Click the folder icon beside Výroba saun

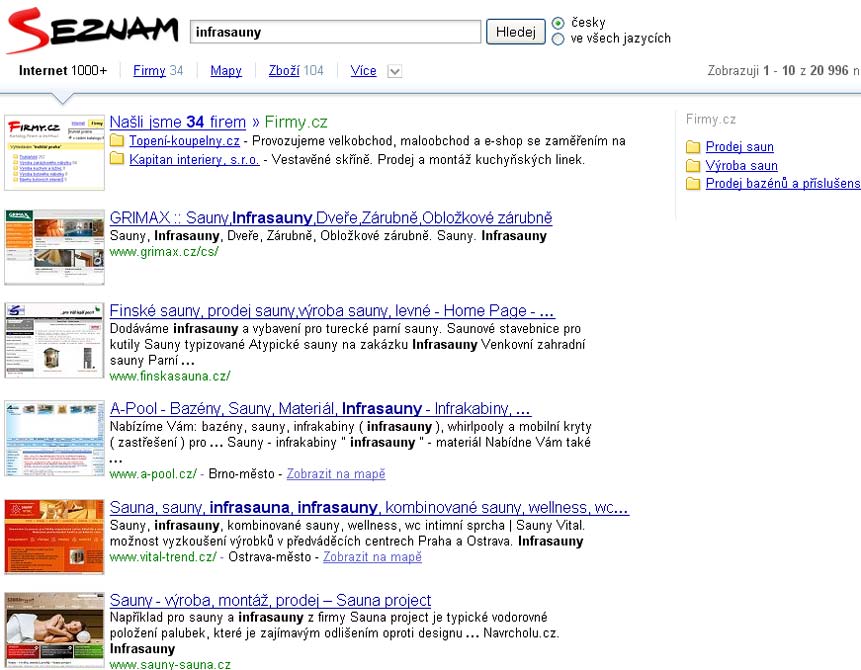coord(693,165)
